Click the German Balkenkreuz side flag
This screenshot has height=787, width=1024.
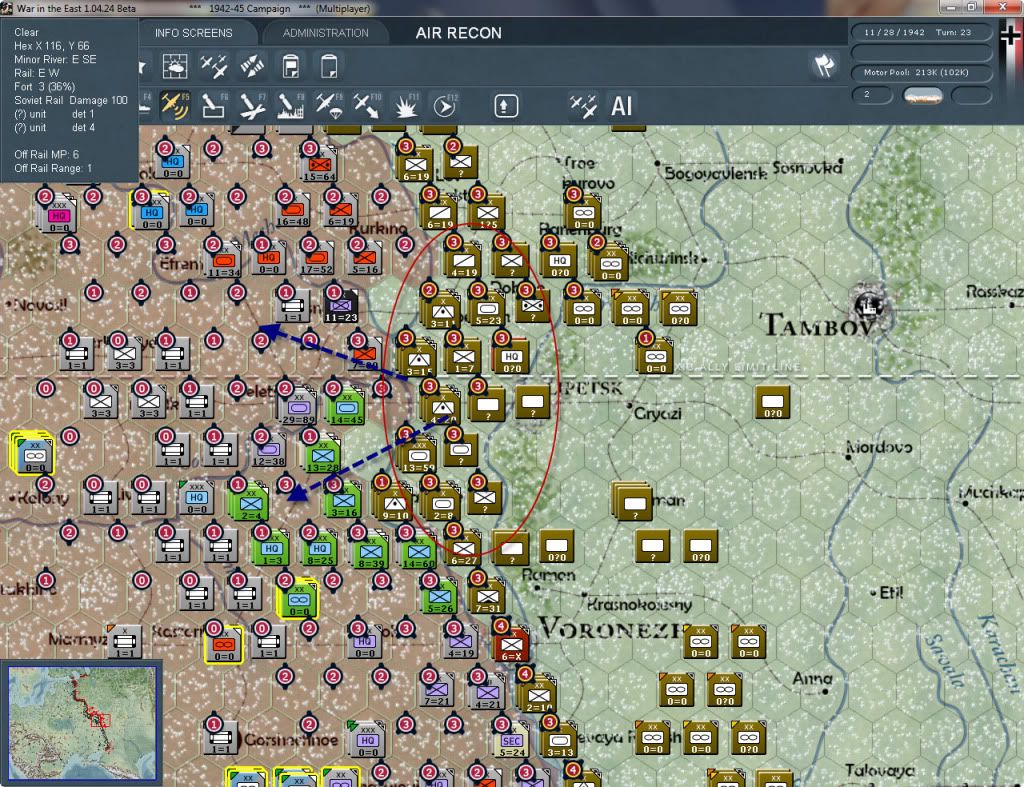[1010, 35]
